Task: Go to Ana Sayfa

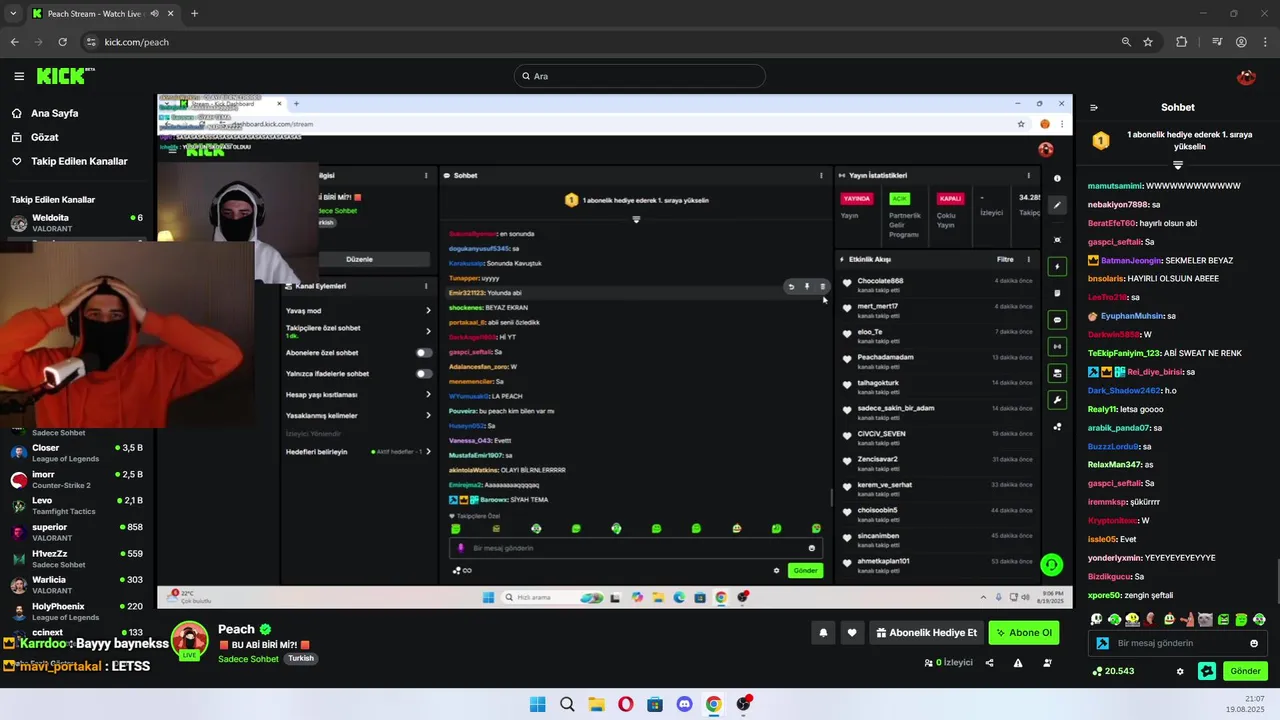Action: [54, 113]
